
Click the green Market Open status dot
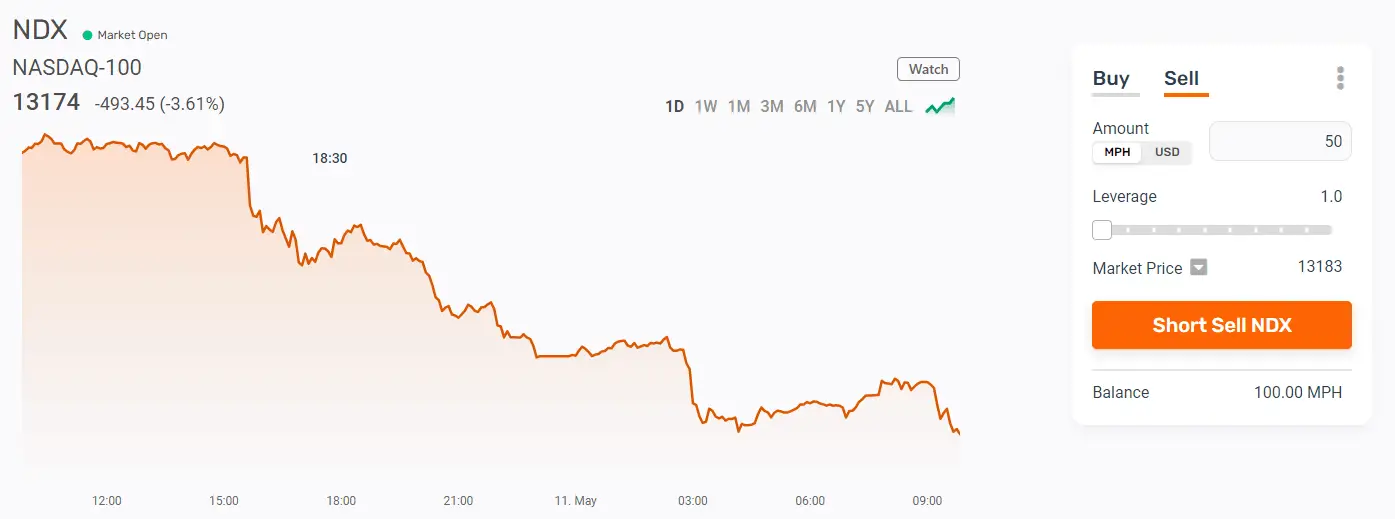pyautogui.click(x=88, y=35)
